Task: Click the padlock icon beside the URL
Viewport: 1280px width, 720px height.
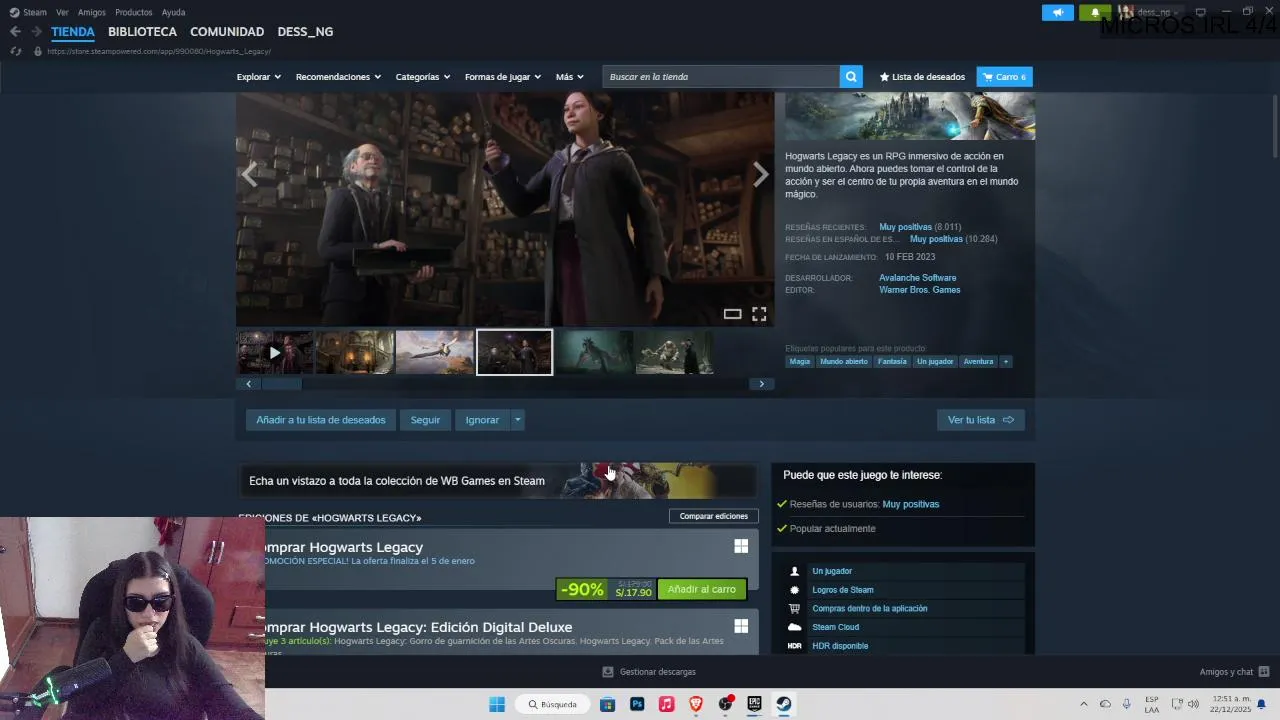Action: coord(38,51)
